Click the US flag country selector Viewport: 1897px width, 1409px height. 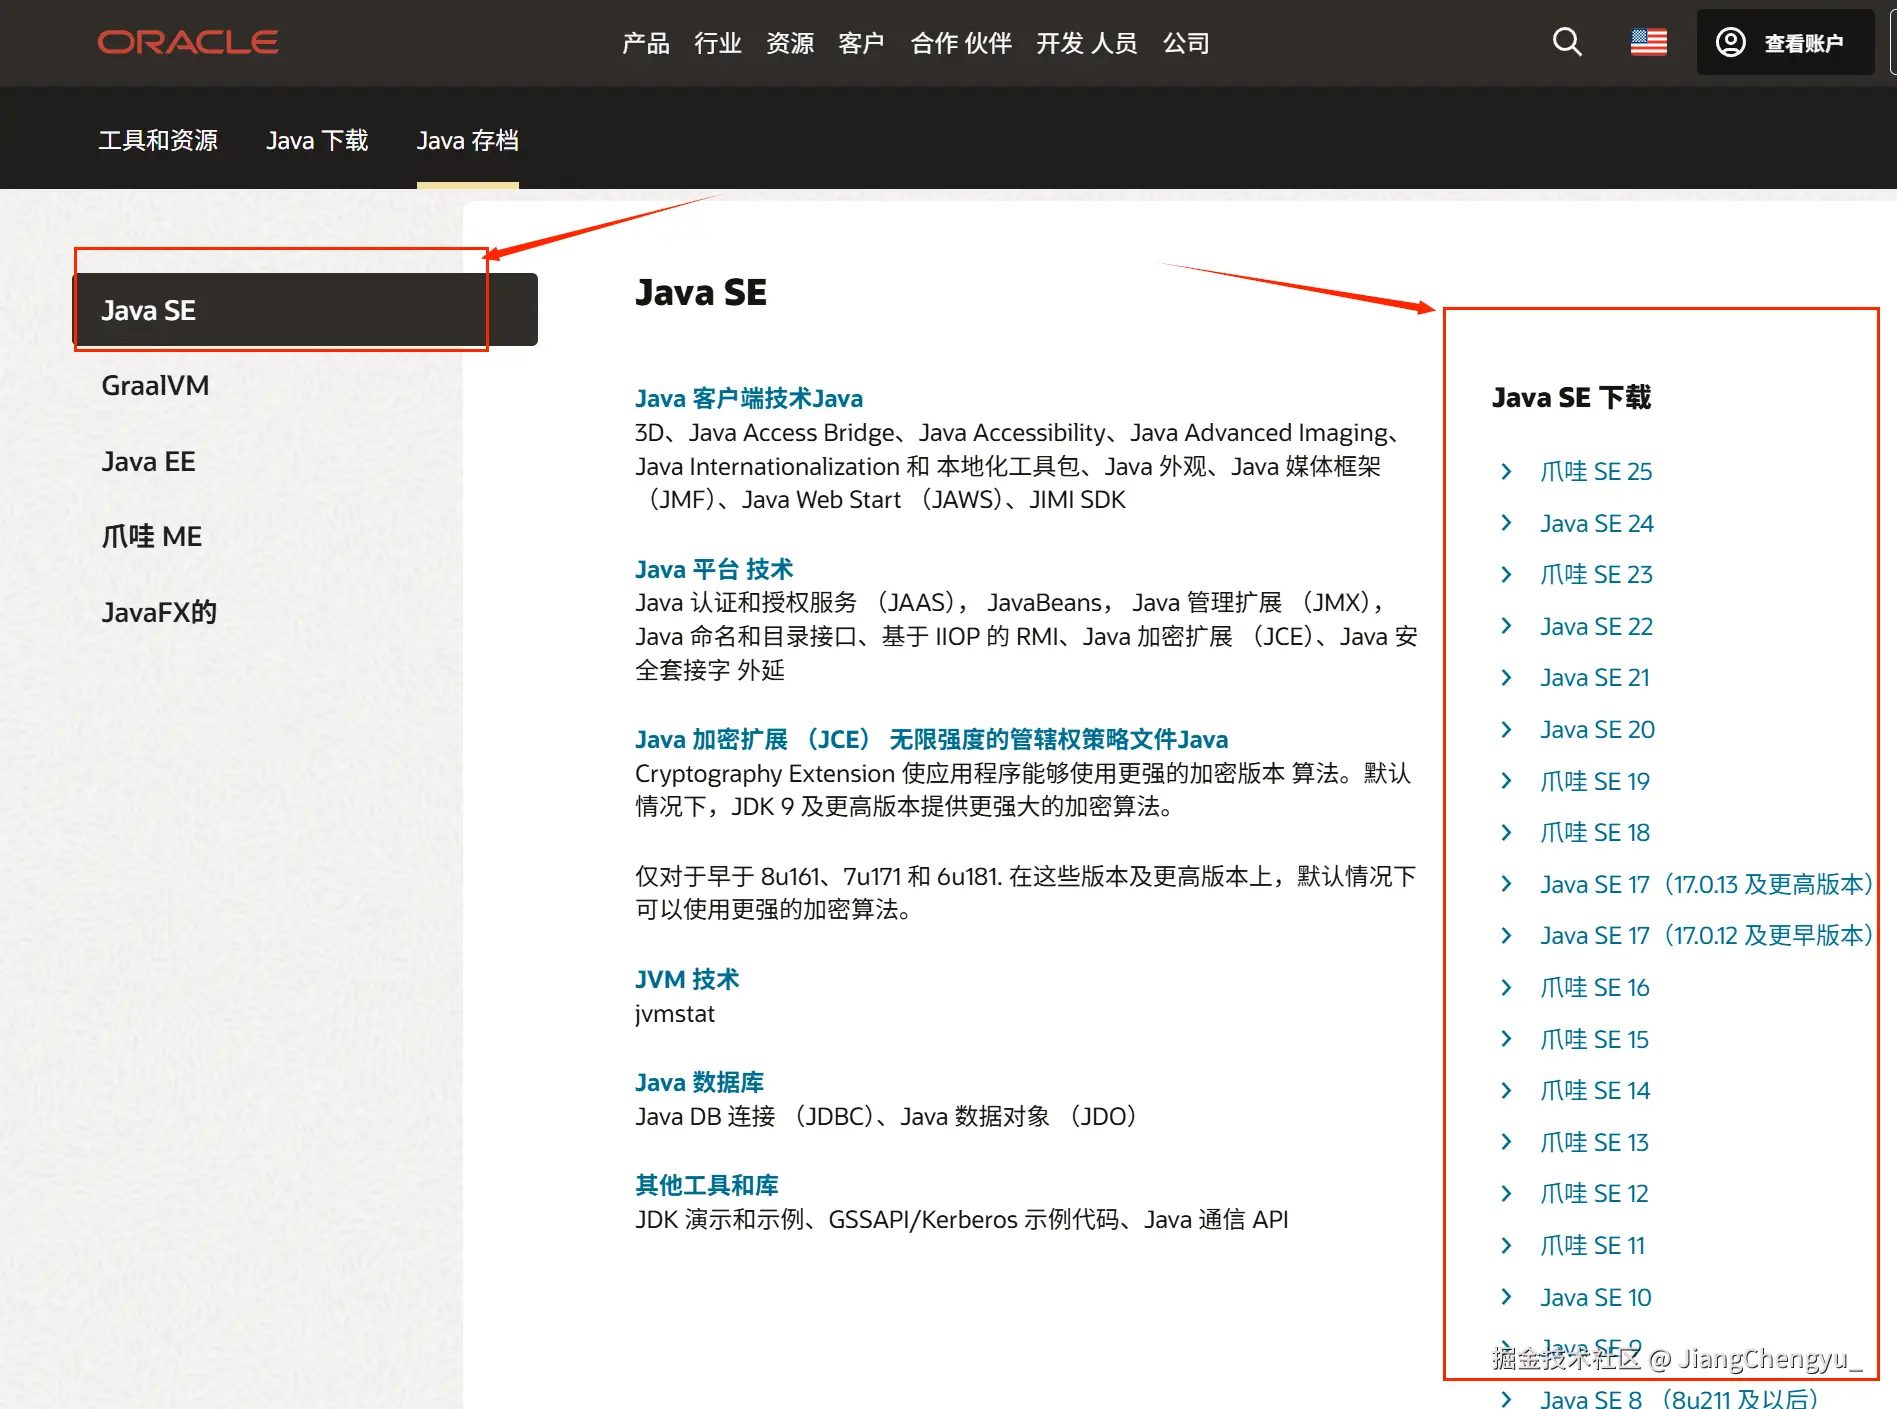1648,42
